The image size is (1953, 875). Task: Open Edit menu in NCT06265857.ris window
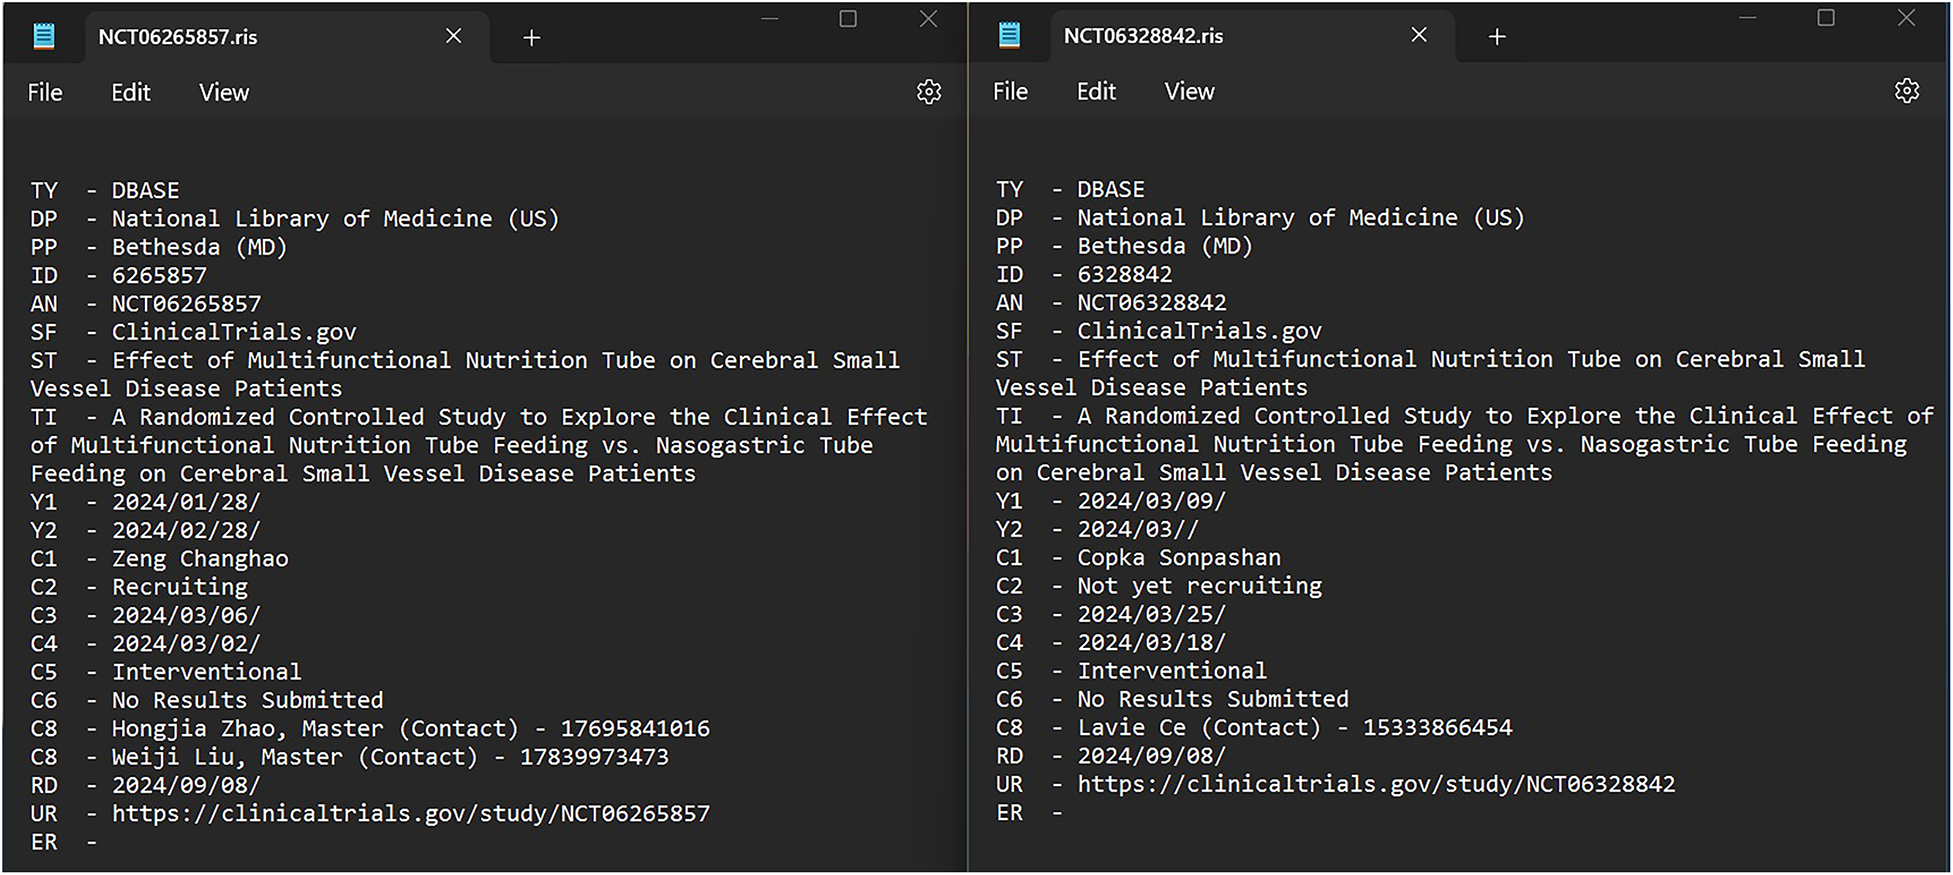131,93
